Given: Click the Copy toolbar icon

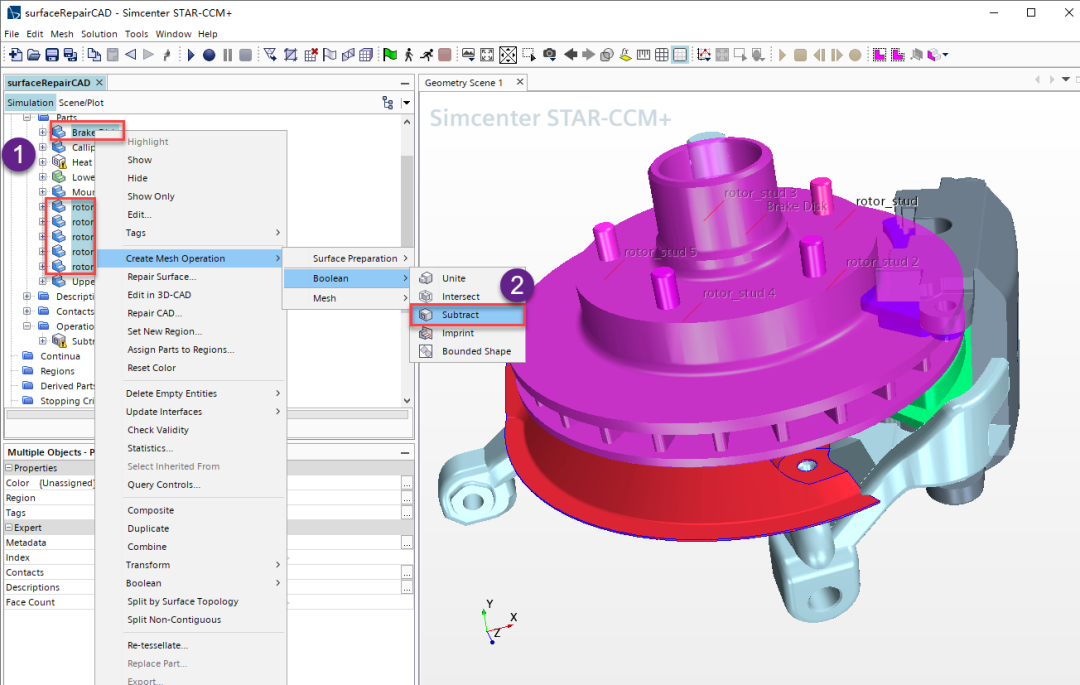Looking at the screenshot, I should pos(94,55).
